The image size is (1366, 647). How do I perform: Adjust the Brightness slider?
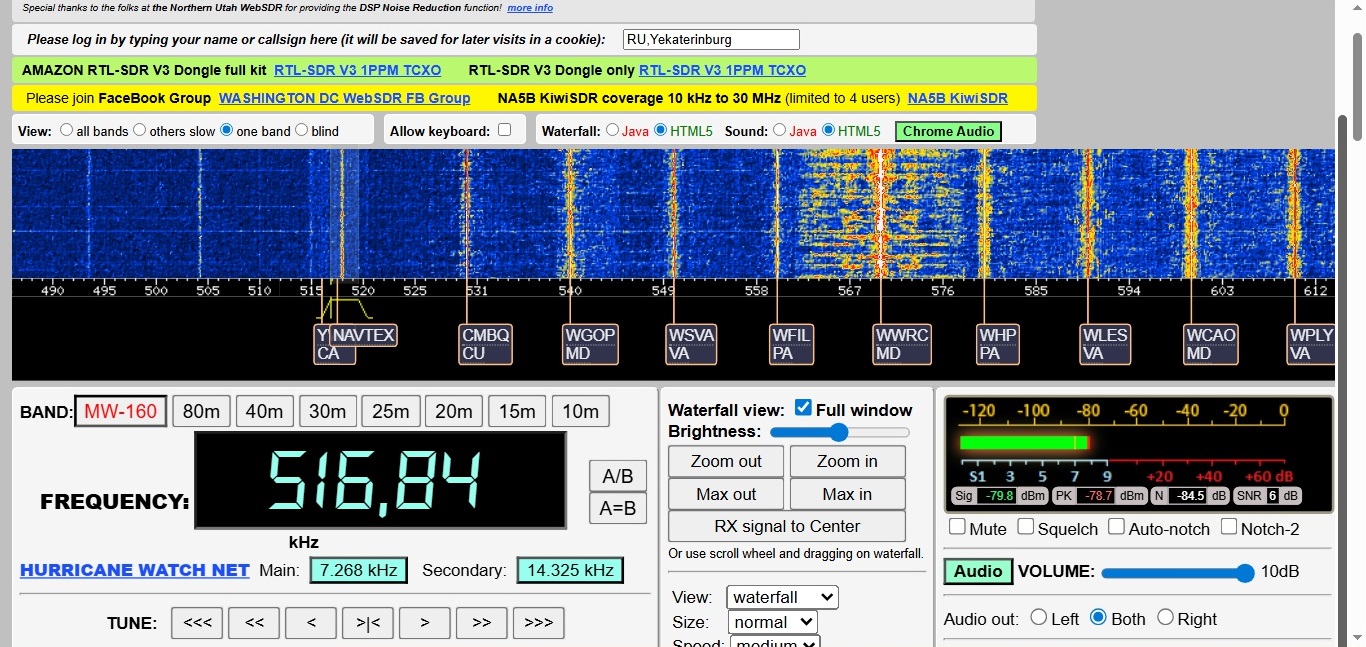(839, 432)
